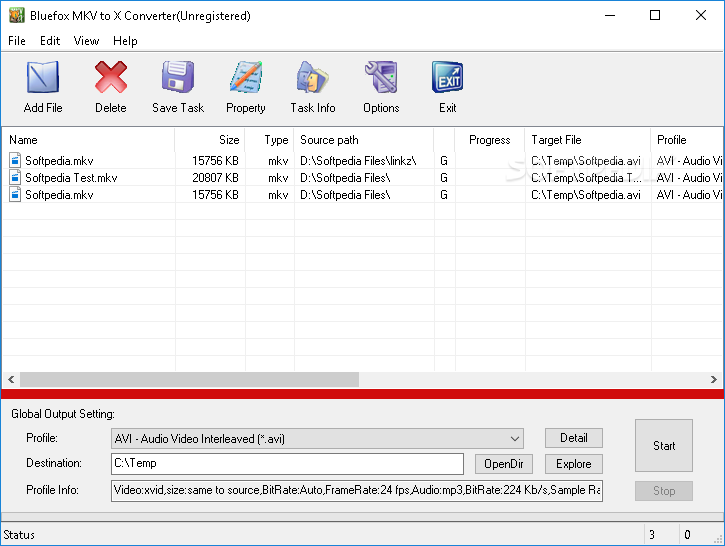Select the Softpedia Test.mkv row
725x546 pixels.
[x=362, y=178]
